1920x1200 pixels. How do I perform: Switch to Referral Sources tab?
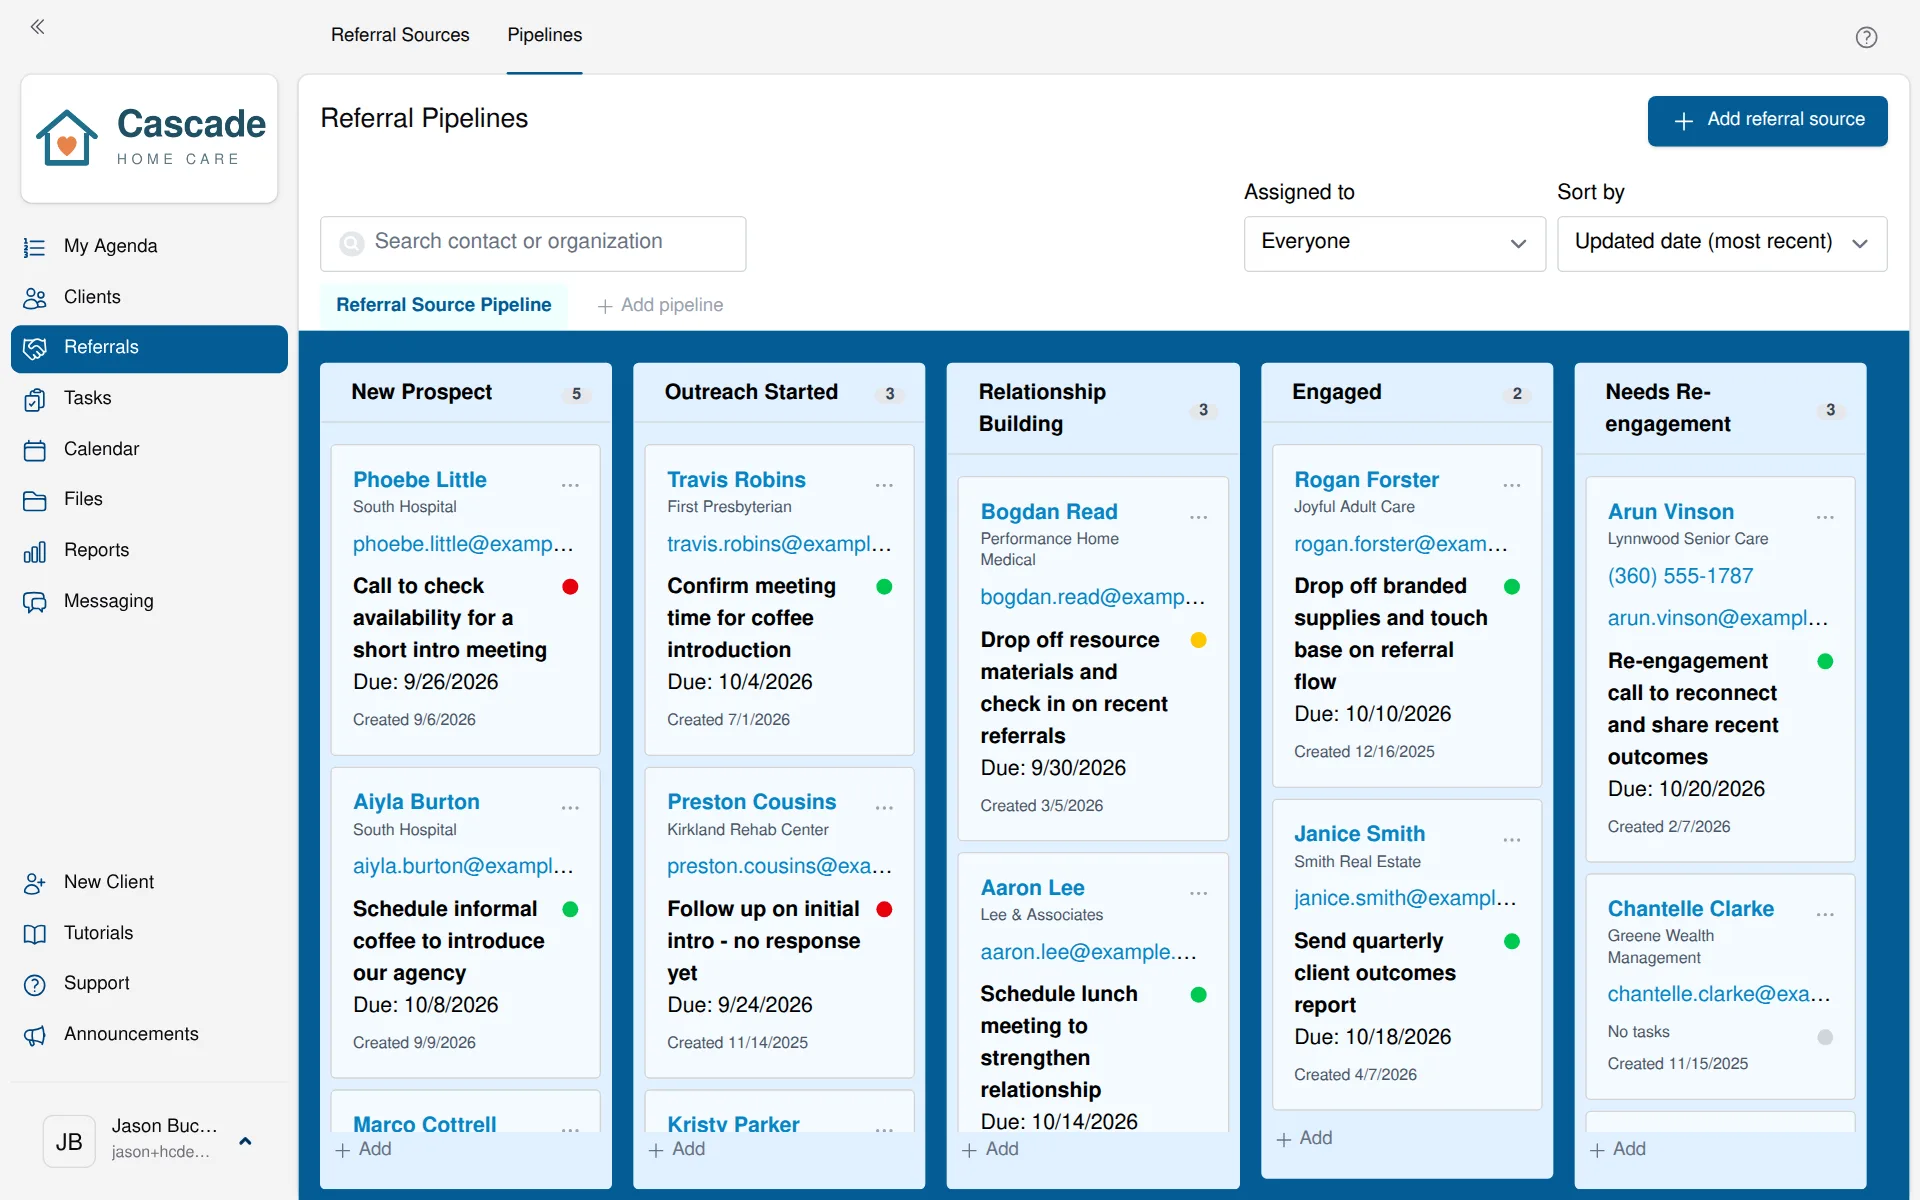pos(400,35)
